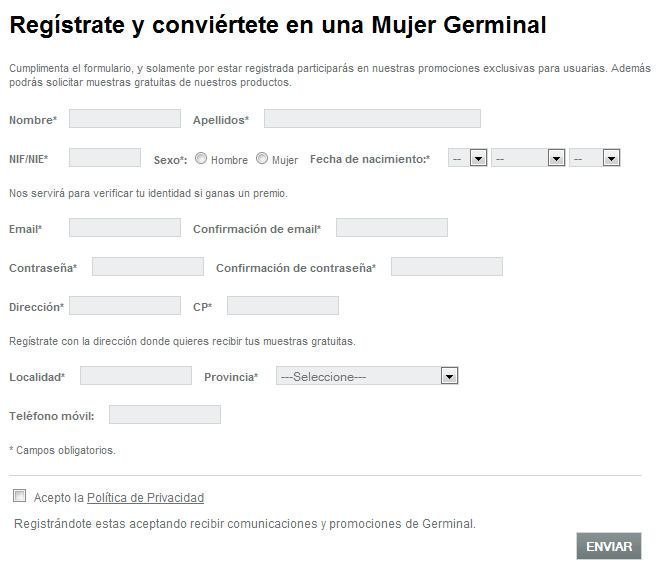659x570 pixels.
Task: Click the 'Provincia*' label
Action: click(231, 377)
